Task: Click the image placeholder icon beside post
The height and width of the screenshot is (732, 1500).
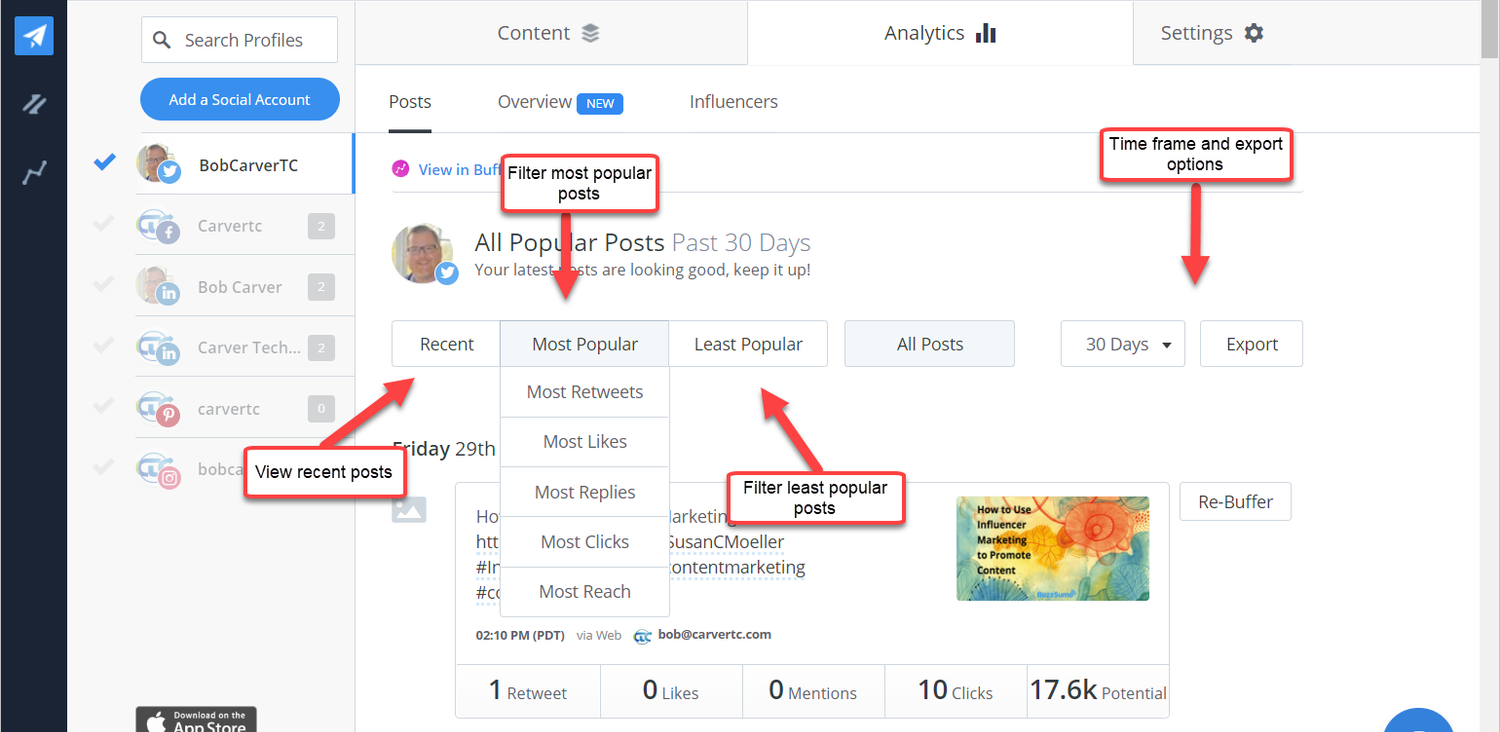Action: point(409,509)
